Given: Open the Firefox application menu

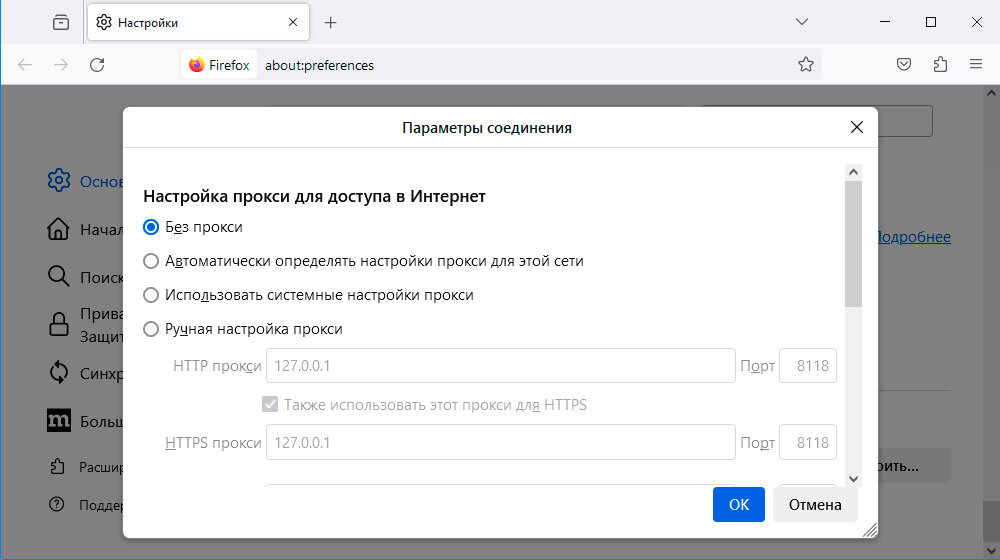Looking at the screenshot, I should pos(976,64).
